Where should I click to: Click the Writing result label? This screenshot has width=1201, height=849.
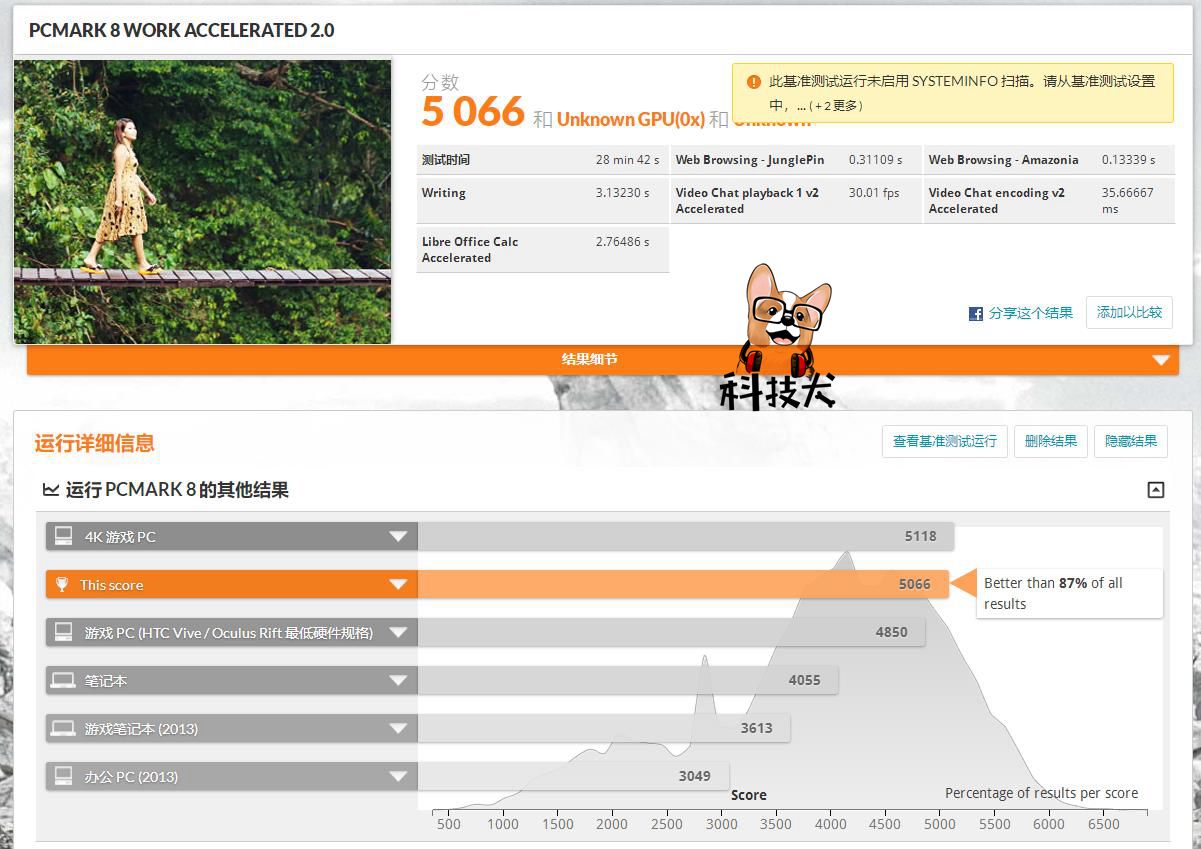point(444,193)
